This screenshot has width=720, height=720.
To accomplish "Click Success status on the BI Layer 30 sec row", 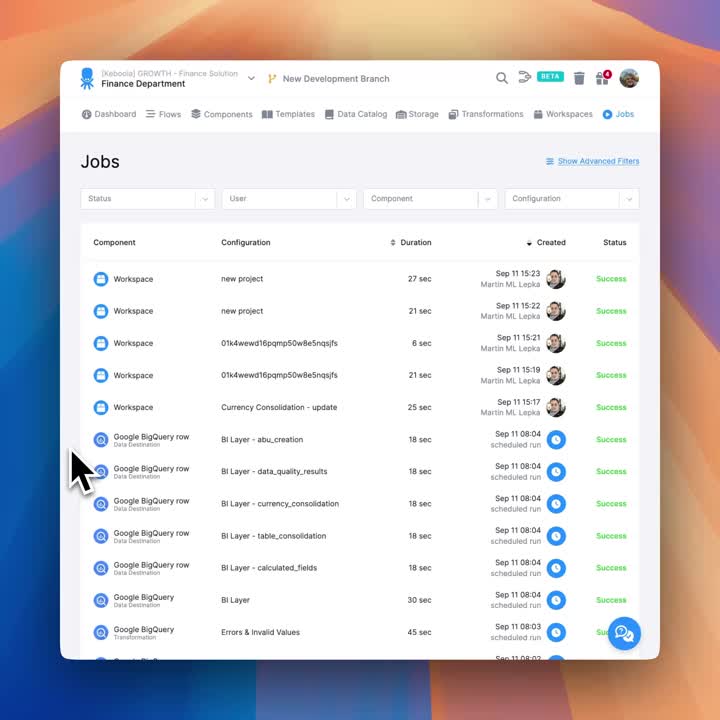I will tap(611, 600).
